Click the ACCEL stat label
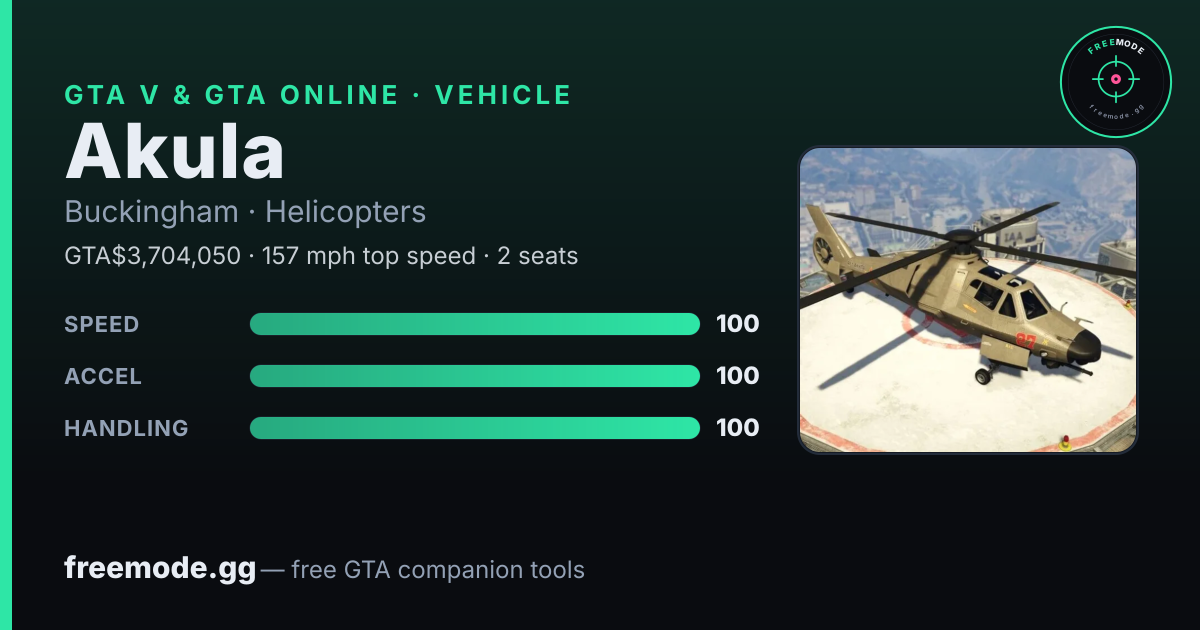The width and height of the screenshot is (1200, 630). pos(103,376)
